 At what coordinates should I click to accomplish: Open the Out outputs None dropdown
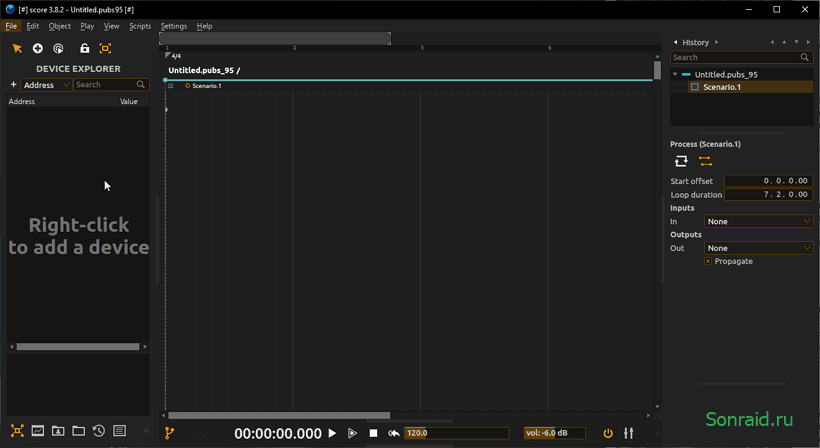click(x=758, y=248)
